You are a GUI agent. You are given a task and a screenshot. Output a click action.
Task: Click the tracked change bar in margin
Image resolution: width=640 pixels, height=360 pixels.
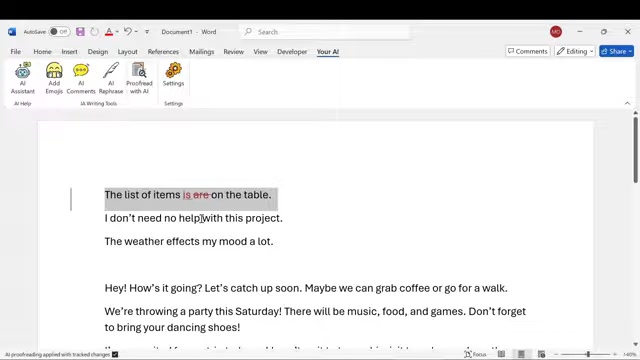71,199
